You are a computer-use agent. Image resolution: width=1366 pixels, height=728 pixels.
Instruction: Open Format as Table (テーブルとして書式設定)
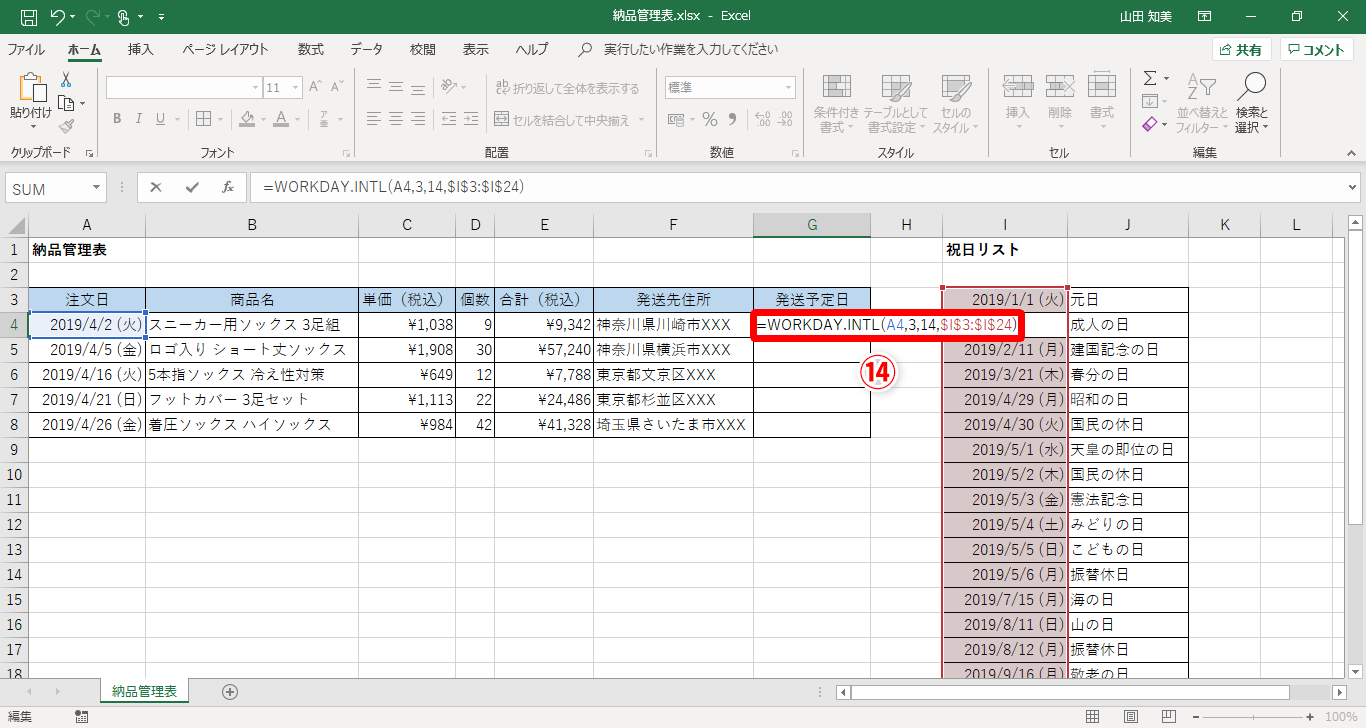[x=896, y=104]
